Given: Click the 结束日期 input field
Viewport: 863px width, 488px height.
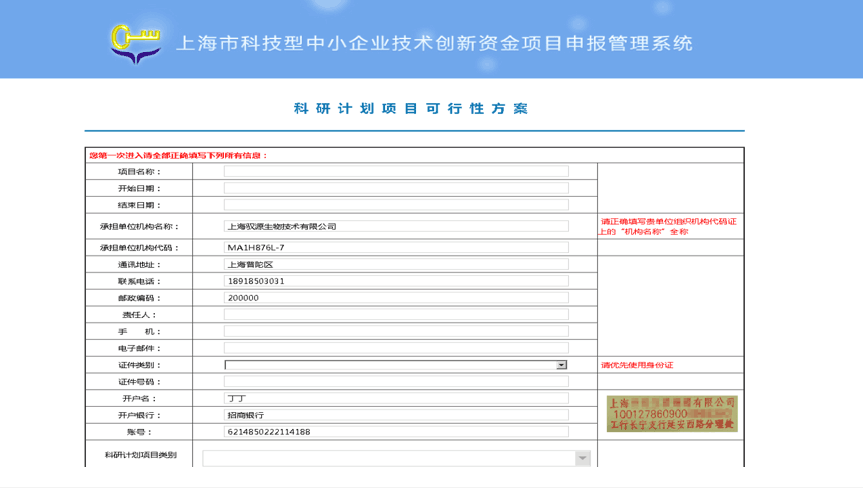Looking at the screenshot, I should click(x=396, y=205).
